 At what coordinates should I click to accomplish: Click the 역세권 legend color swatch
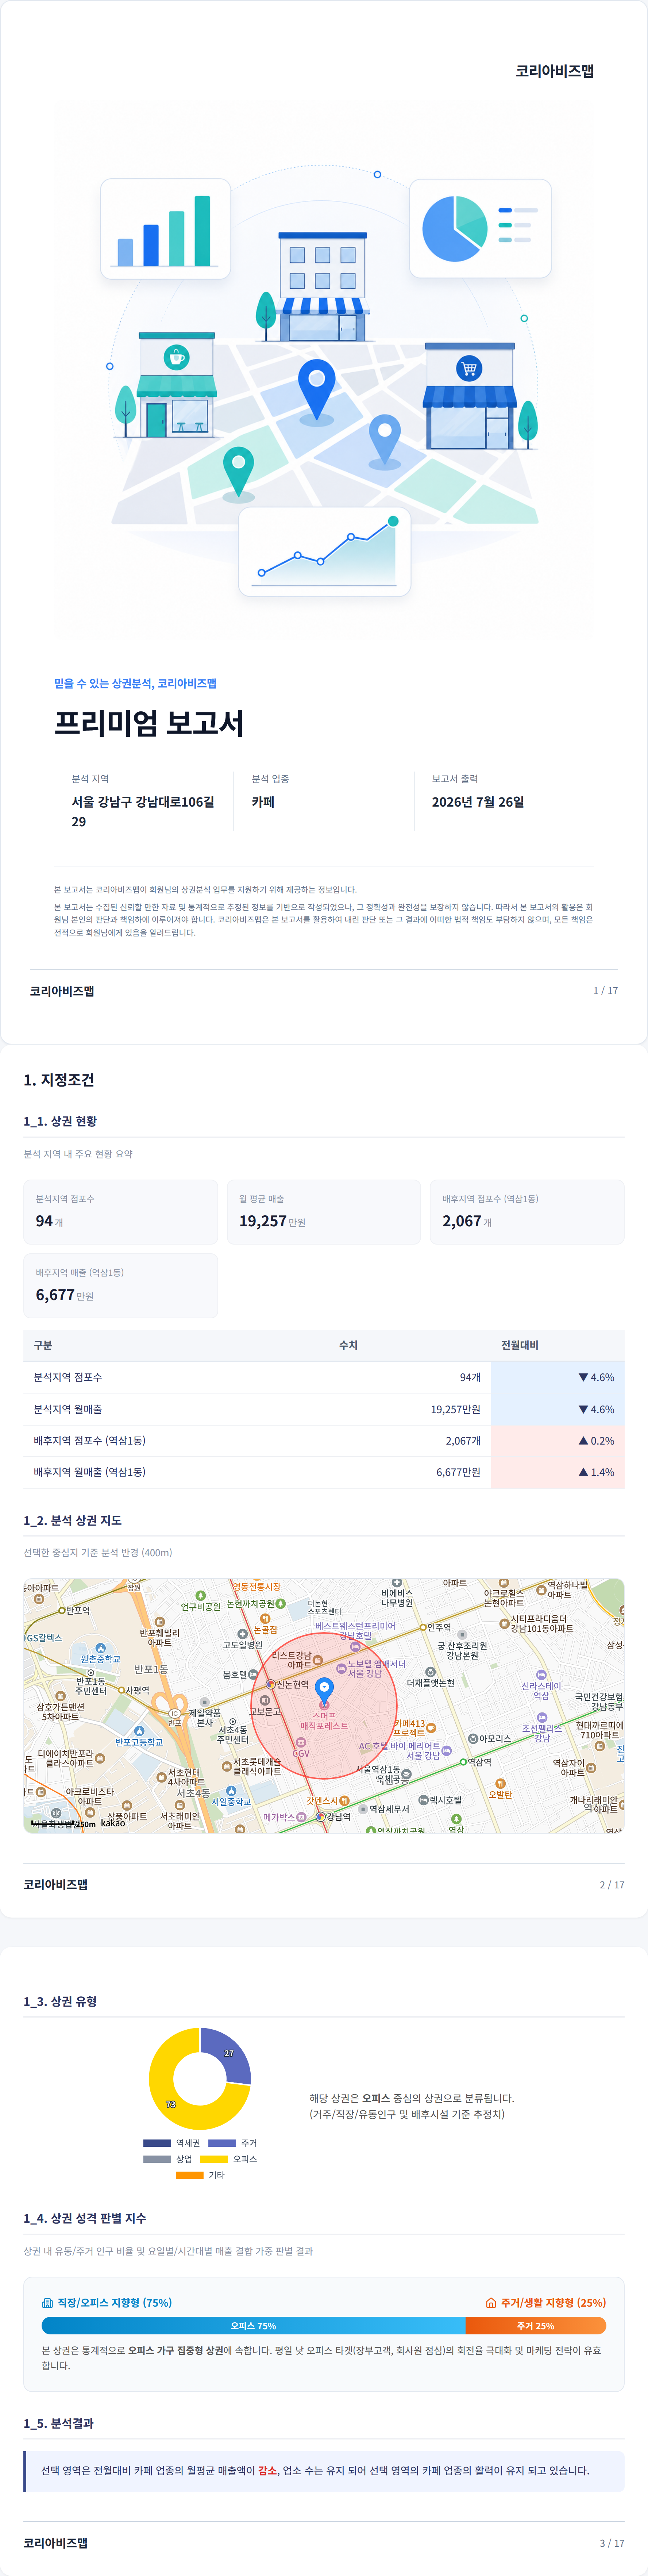pos(157,2143)
